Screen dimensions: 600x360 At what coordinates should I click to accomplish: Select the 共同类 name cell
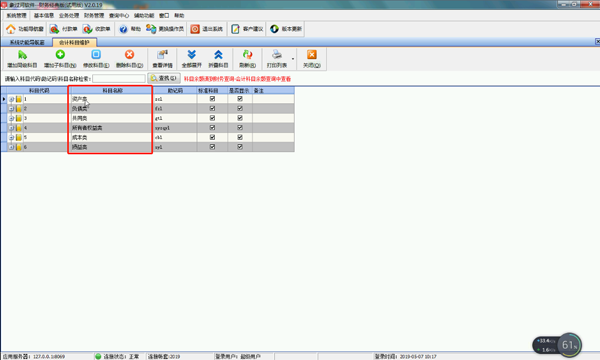(x=111, y=118)
